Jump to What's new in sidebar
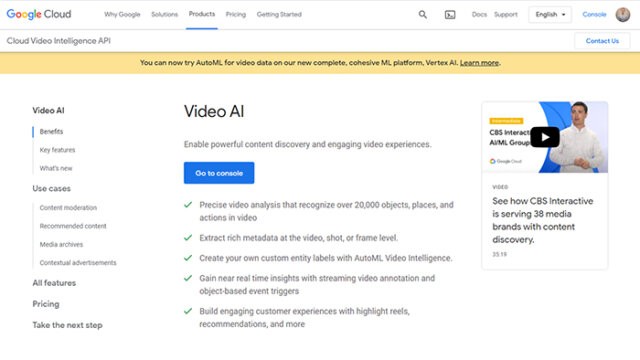The image size is (640, 360). coord(56,168)
